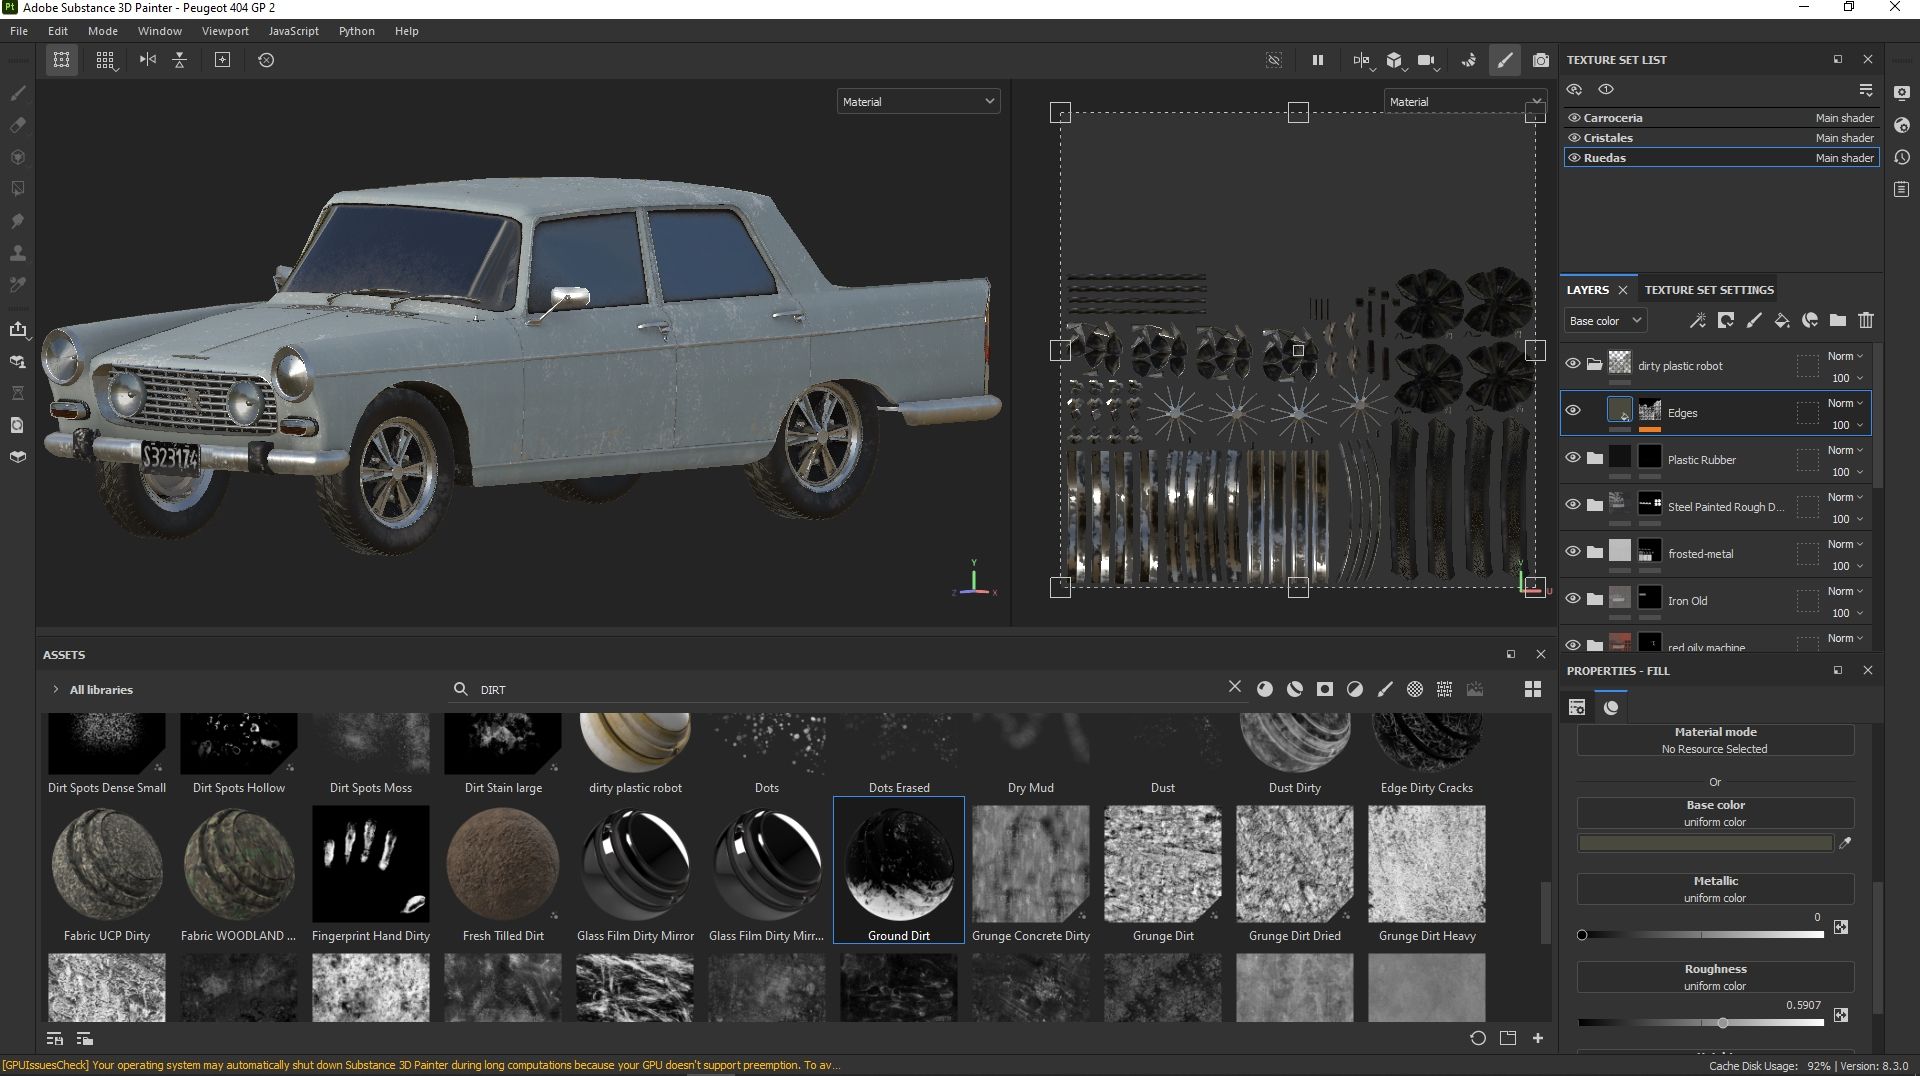Screen dimensions: 1920x1076
Task: Open the History panel icon
Action: [x=1902, y=157]
